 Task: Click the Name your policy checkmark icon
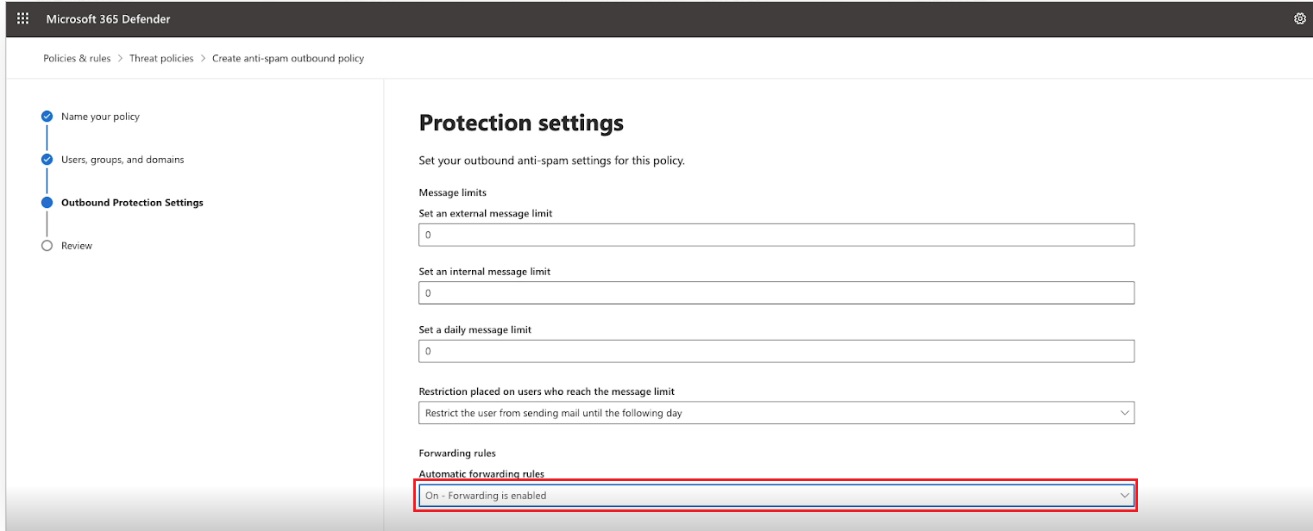(46, 117)
